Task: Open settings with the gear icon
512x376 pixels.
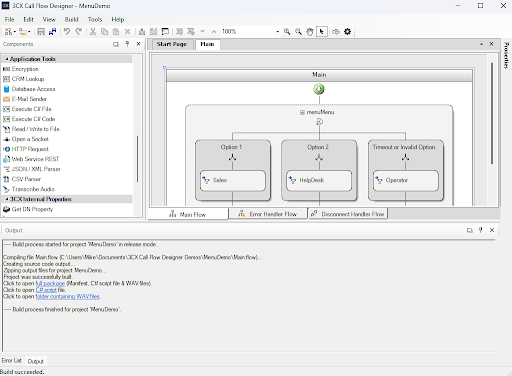Action: point(347,32)
